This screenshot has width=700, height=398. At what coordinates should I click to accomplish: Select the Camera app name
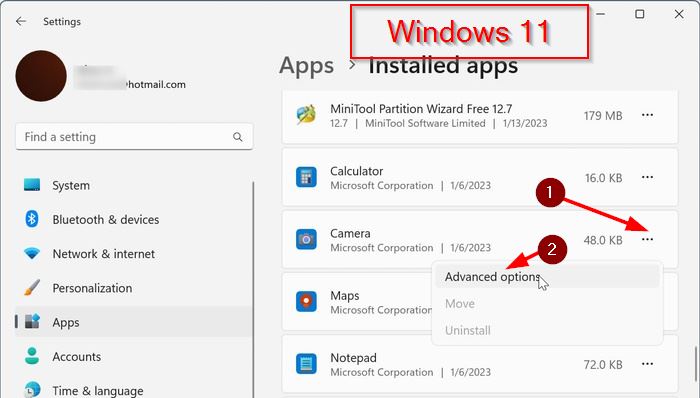pyautogui.click(x=350, y=233)
